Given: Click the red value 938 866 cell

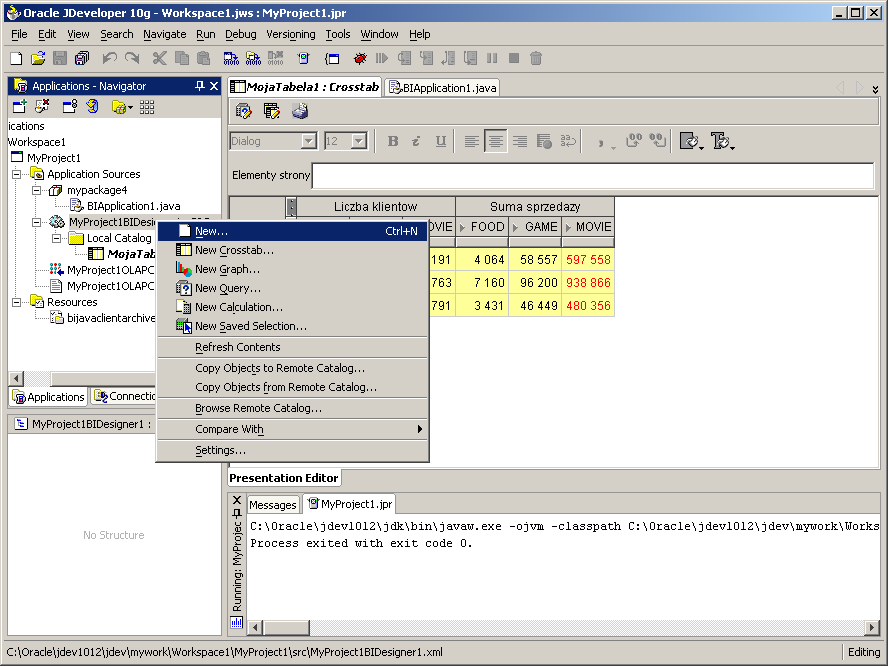Looking at the screenshot, I should point(588,283).
